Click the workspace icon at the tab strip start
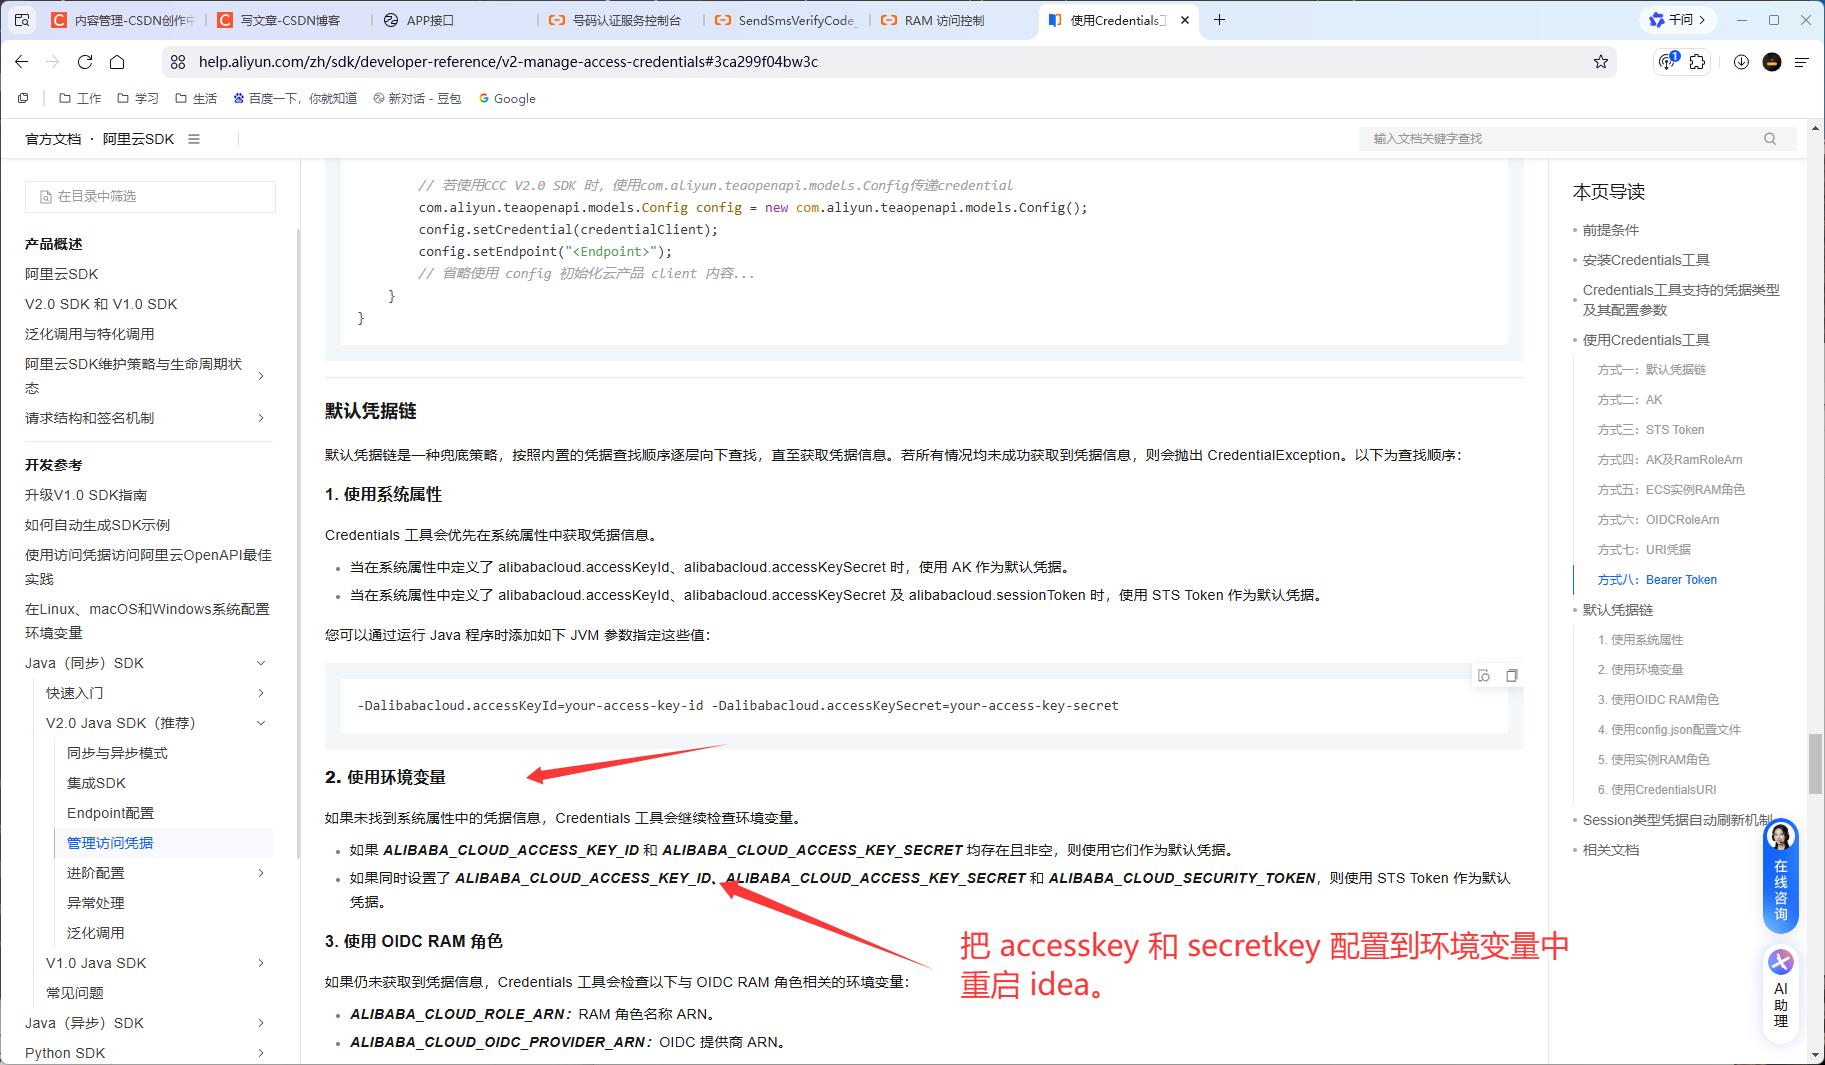 tap(22, 20)
